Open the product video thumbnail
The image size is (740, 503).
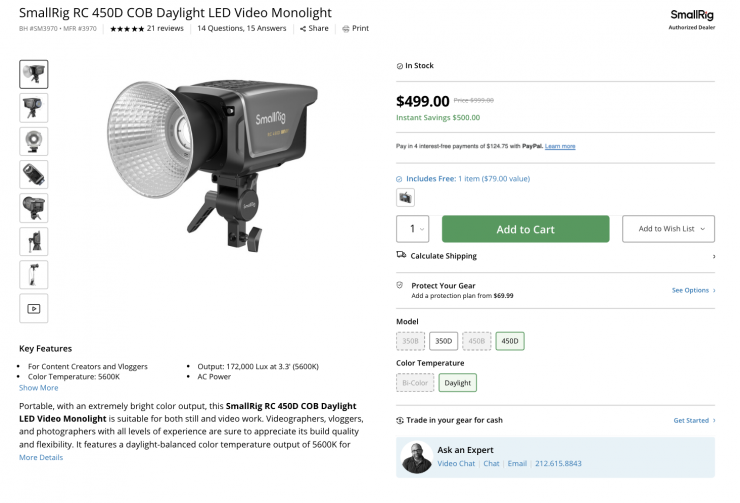click(x=33, y=308)
